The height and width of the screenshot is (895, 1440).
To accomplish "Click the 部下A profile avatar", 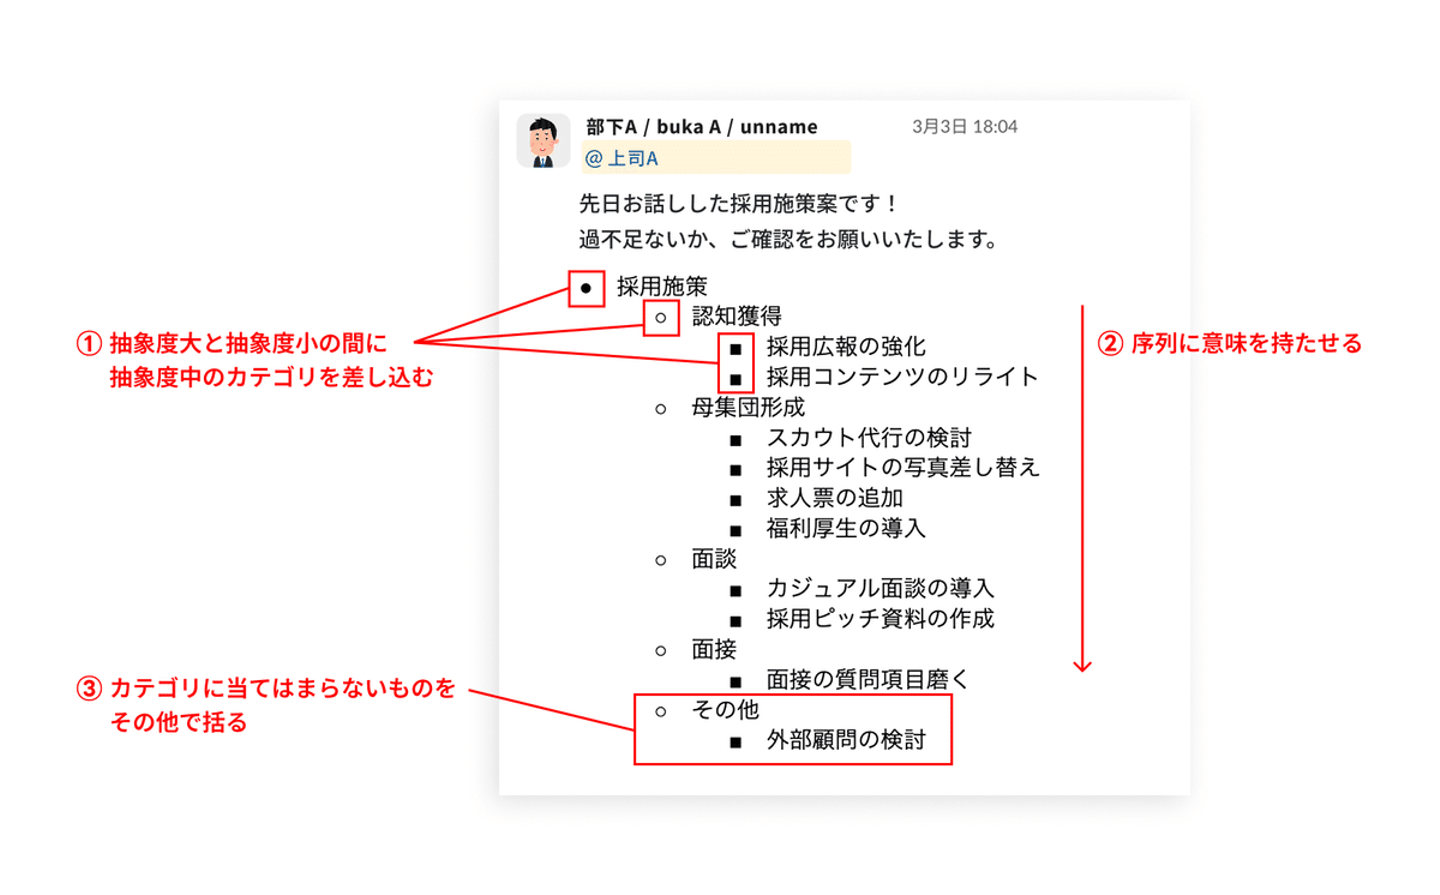I will tap(543, 140).
